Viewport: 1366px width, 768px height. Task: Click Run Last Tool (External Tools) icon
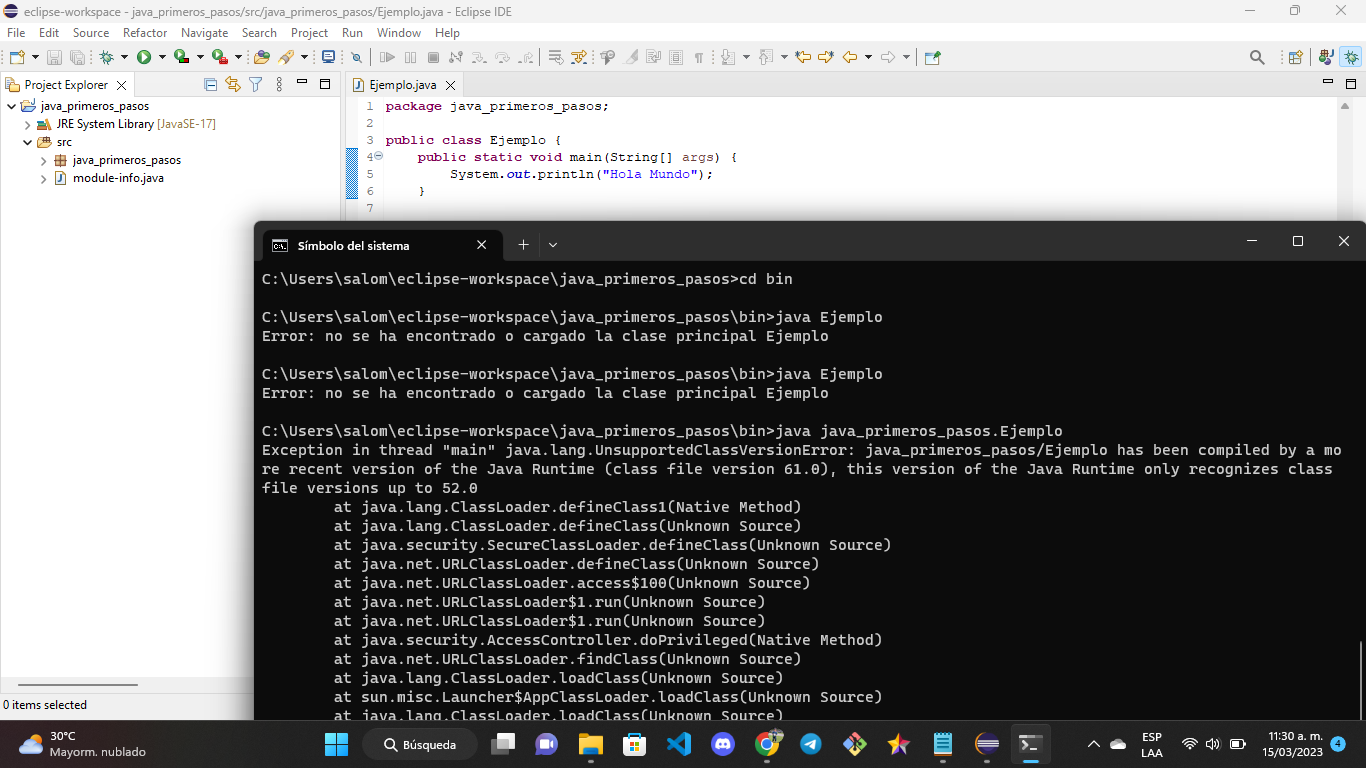[x=219, y=57]
